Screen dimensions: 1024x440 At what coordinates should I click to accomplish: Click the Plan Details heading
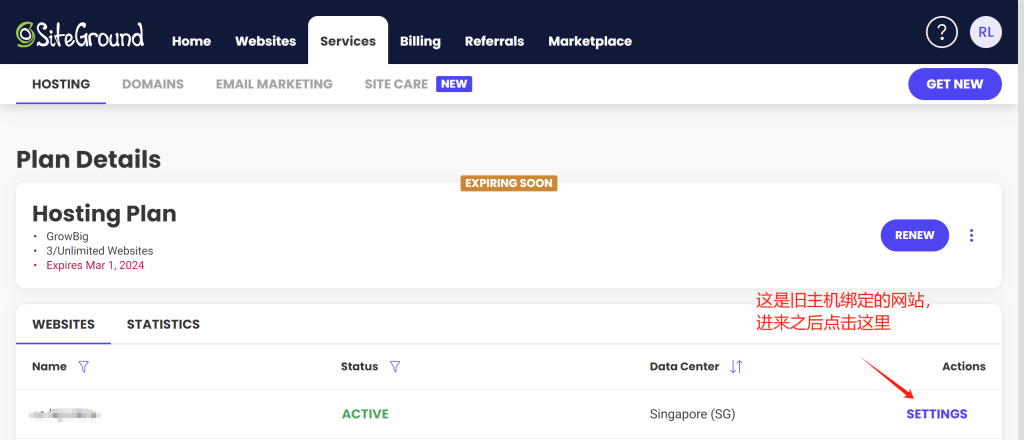[89, 159]
